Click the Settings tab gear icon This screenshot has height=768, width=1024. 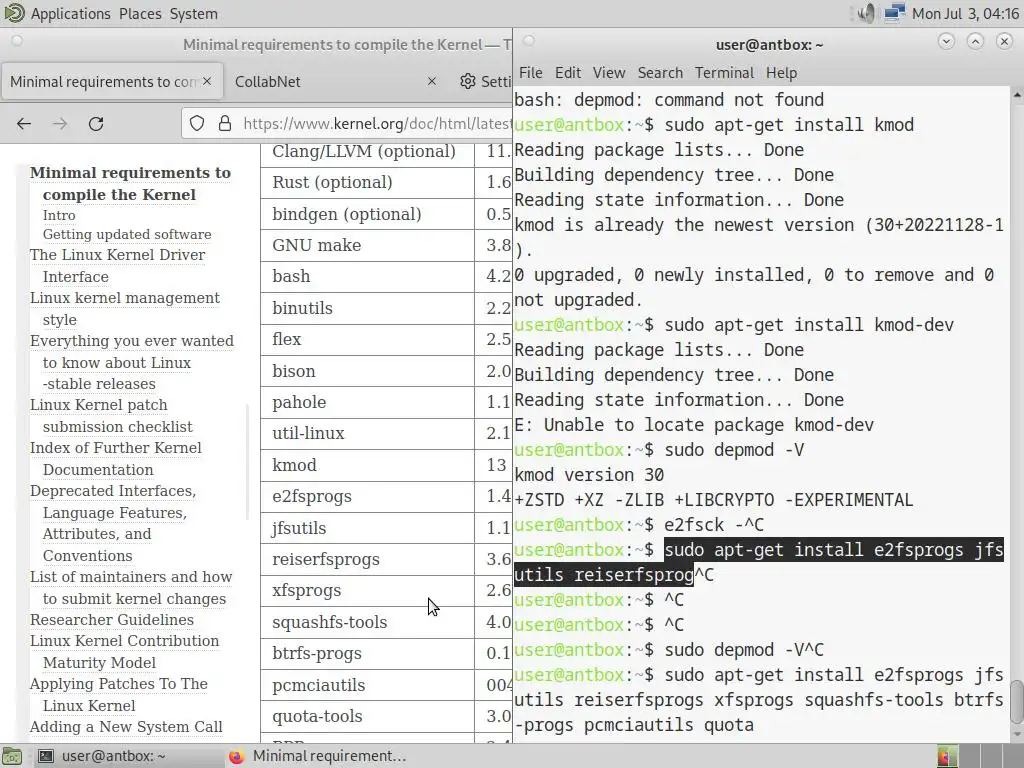[468, 81]
